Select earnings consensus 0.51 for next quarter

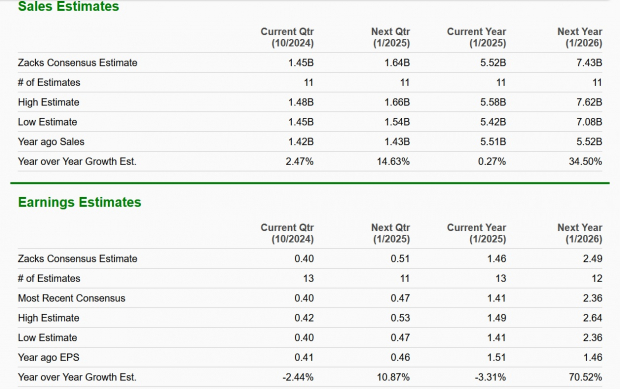click(400, 259)
